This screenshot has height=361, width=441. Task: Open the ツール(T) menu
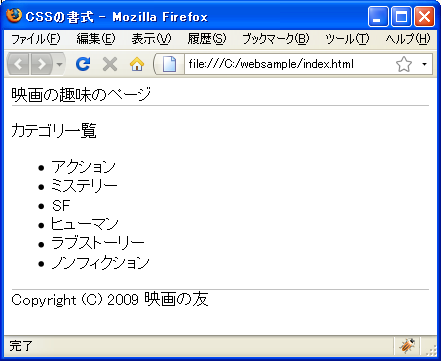pyautogui.click(x=347, y=39)
